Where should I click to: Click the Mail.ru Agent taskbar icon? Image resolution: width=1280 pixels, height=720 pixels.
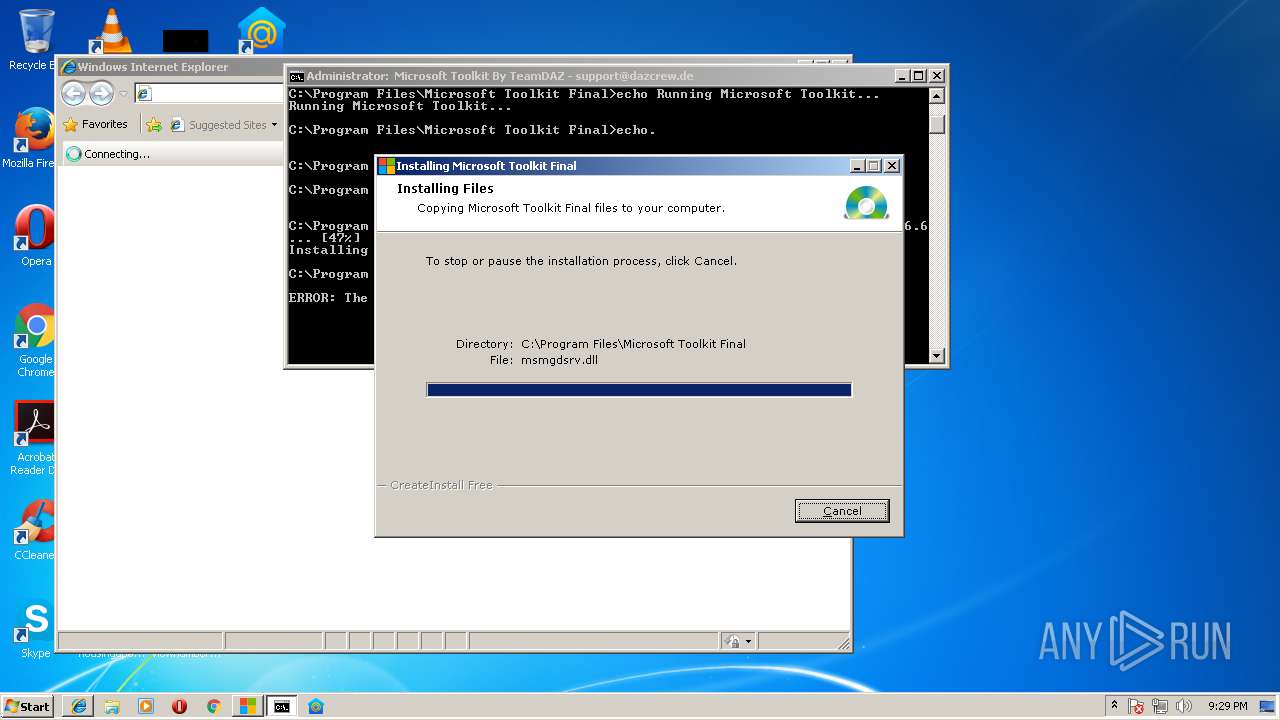tap(316, 706)
